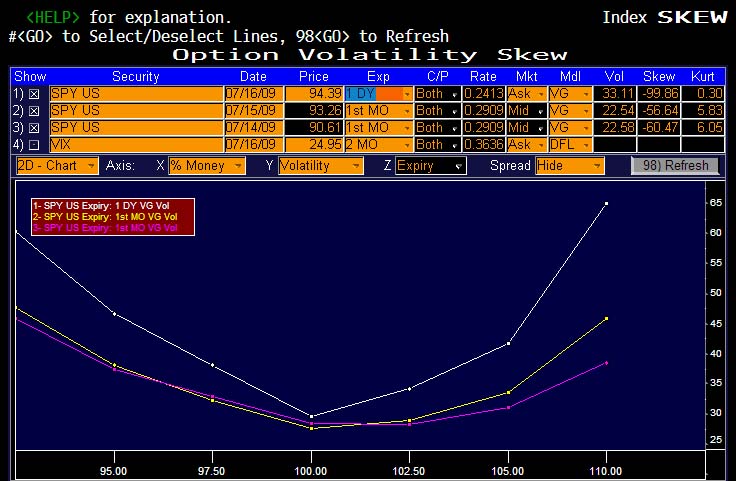Click the 0.3636 rate field
The height and width of the screenshot is (481, 736).
483,144
